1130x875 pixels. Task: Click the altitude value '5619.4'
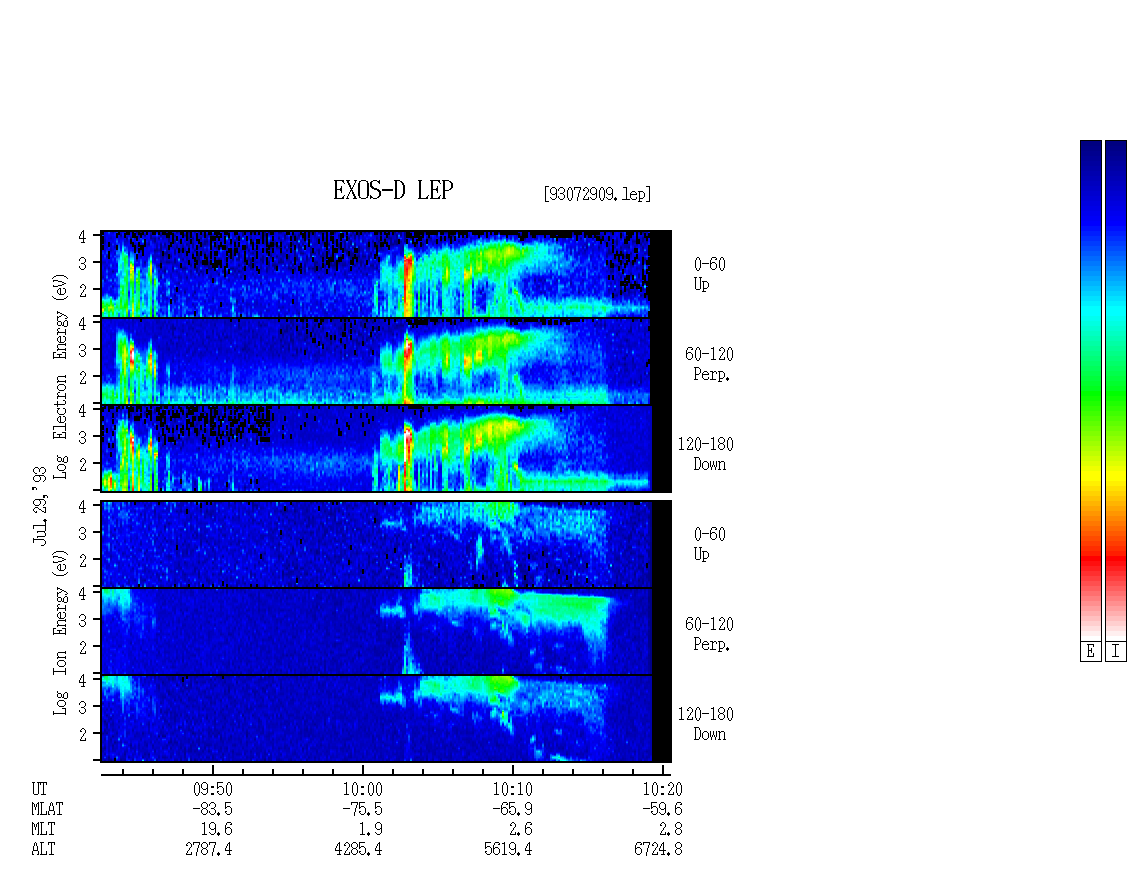tap(509, 850)
